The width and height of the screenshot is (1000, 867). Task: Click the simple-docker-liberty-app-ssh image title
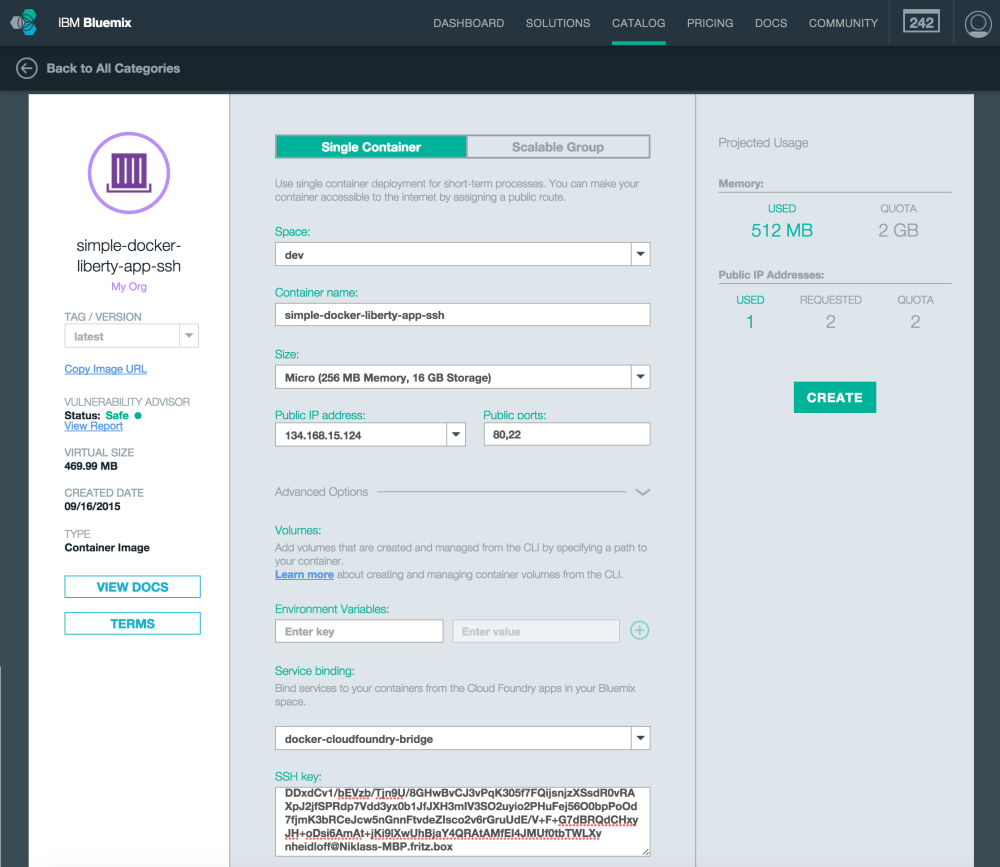tap(129, 256)
